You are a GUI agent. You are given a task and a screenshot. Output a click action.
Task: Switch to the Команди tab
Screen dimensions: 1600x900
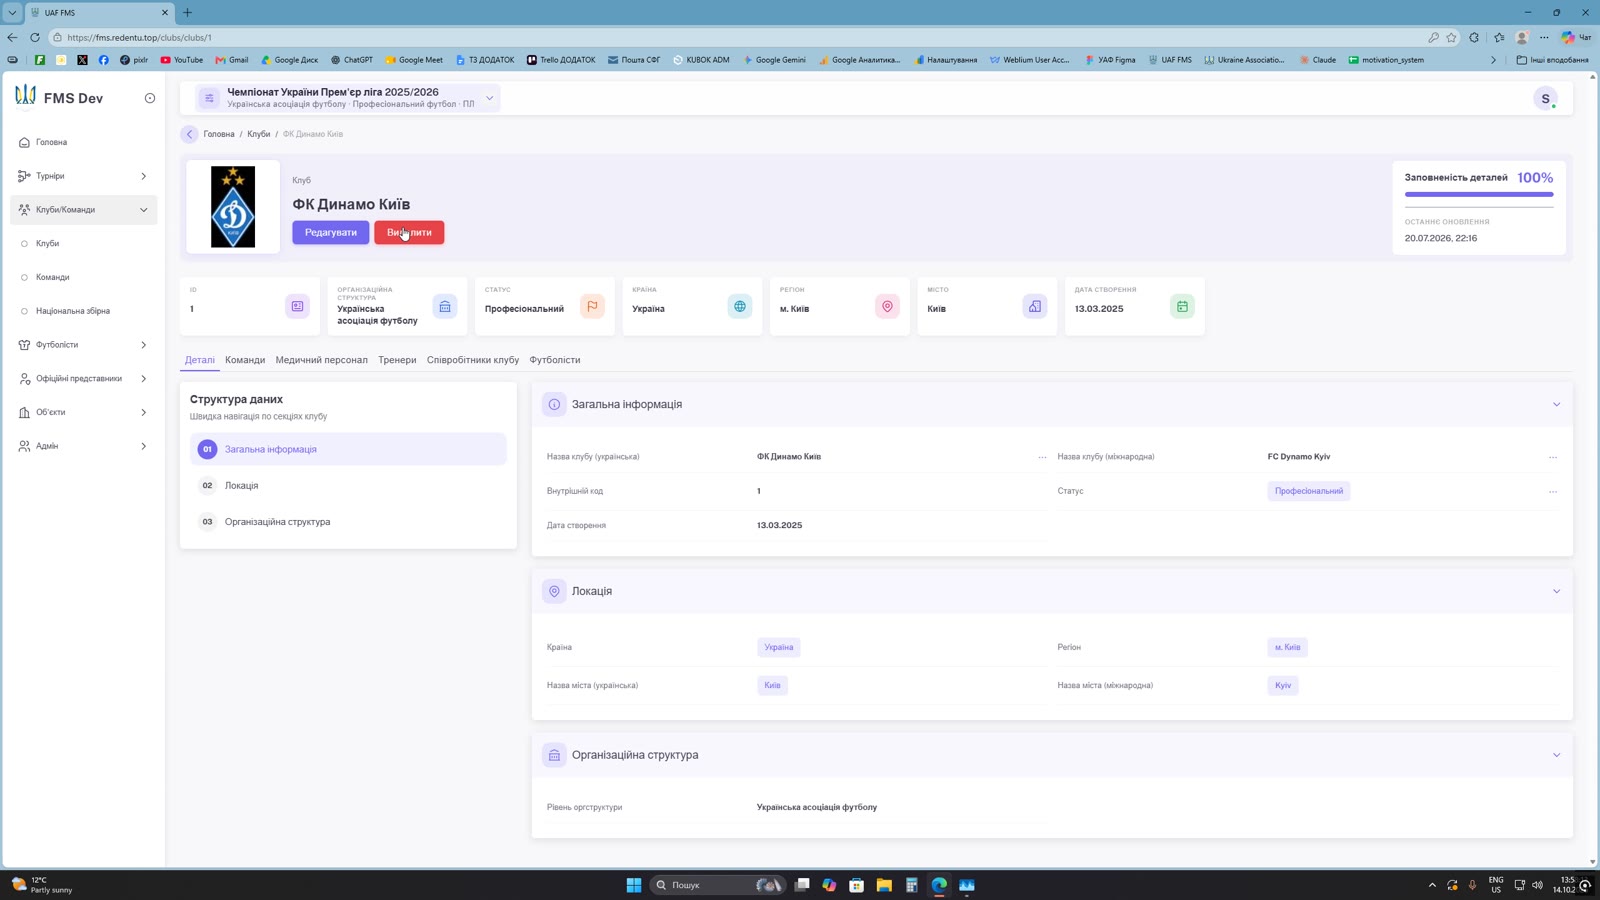click(x=245, y=360)
